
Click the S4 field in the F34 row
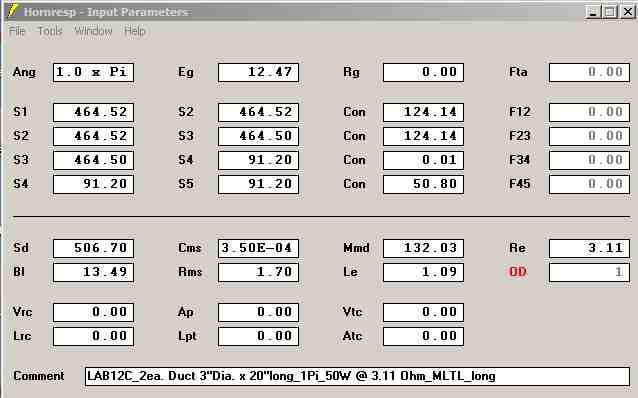point(258,160)
